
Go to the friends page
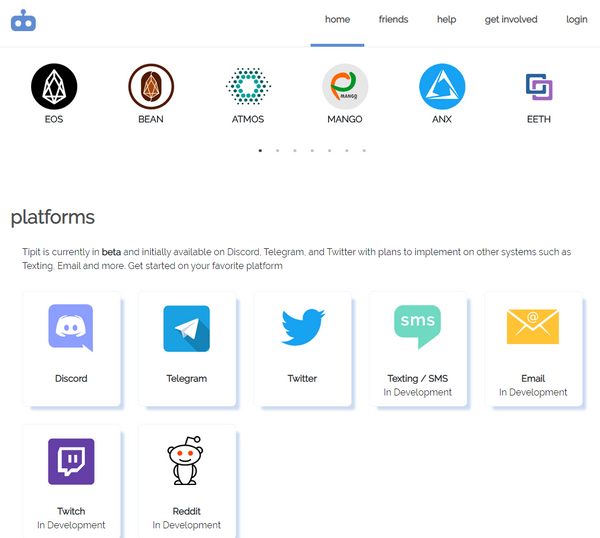393,20
